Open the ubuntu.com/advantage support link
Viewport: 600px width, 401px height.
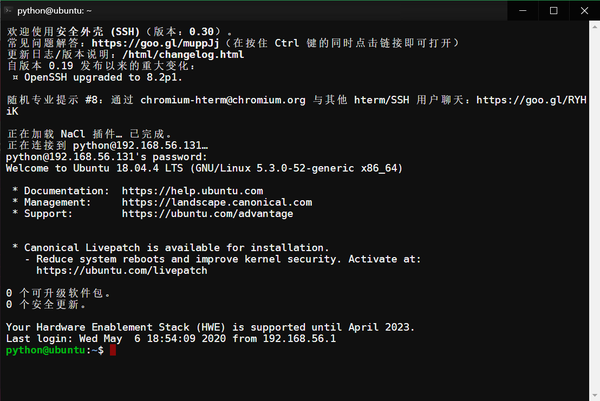coord(208,213)
